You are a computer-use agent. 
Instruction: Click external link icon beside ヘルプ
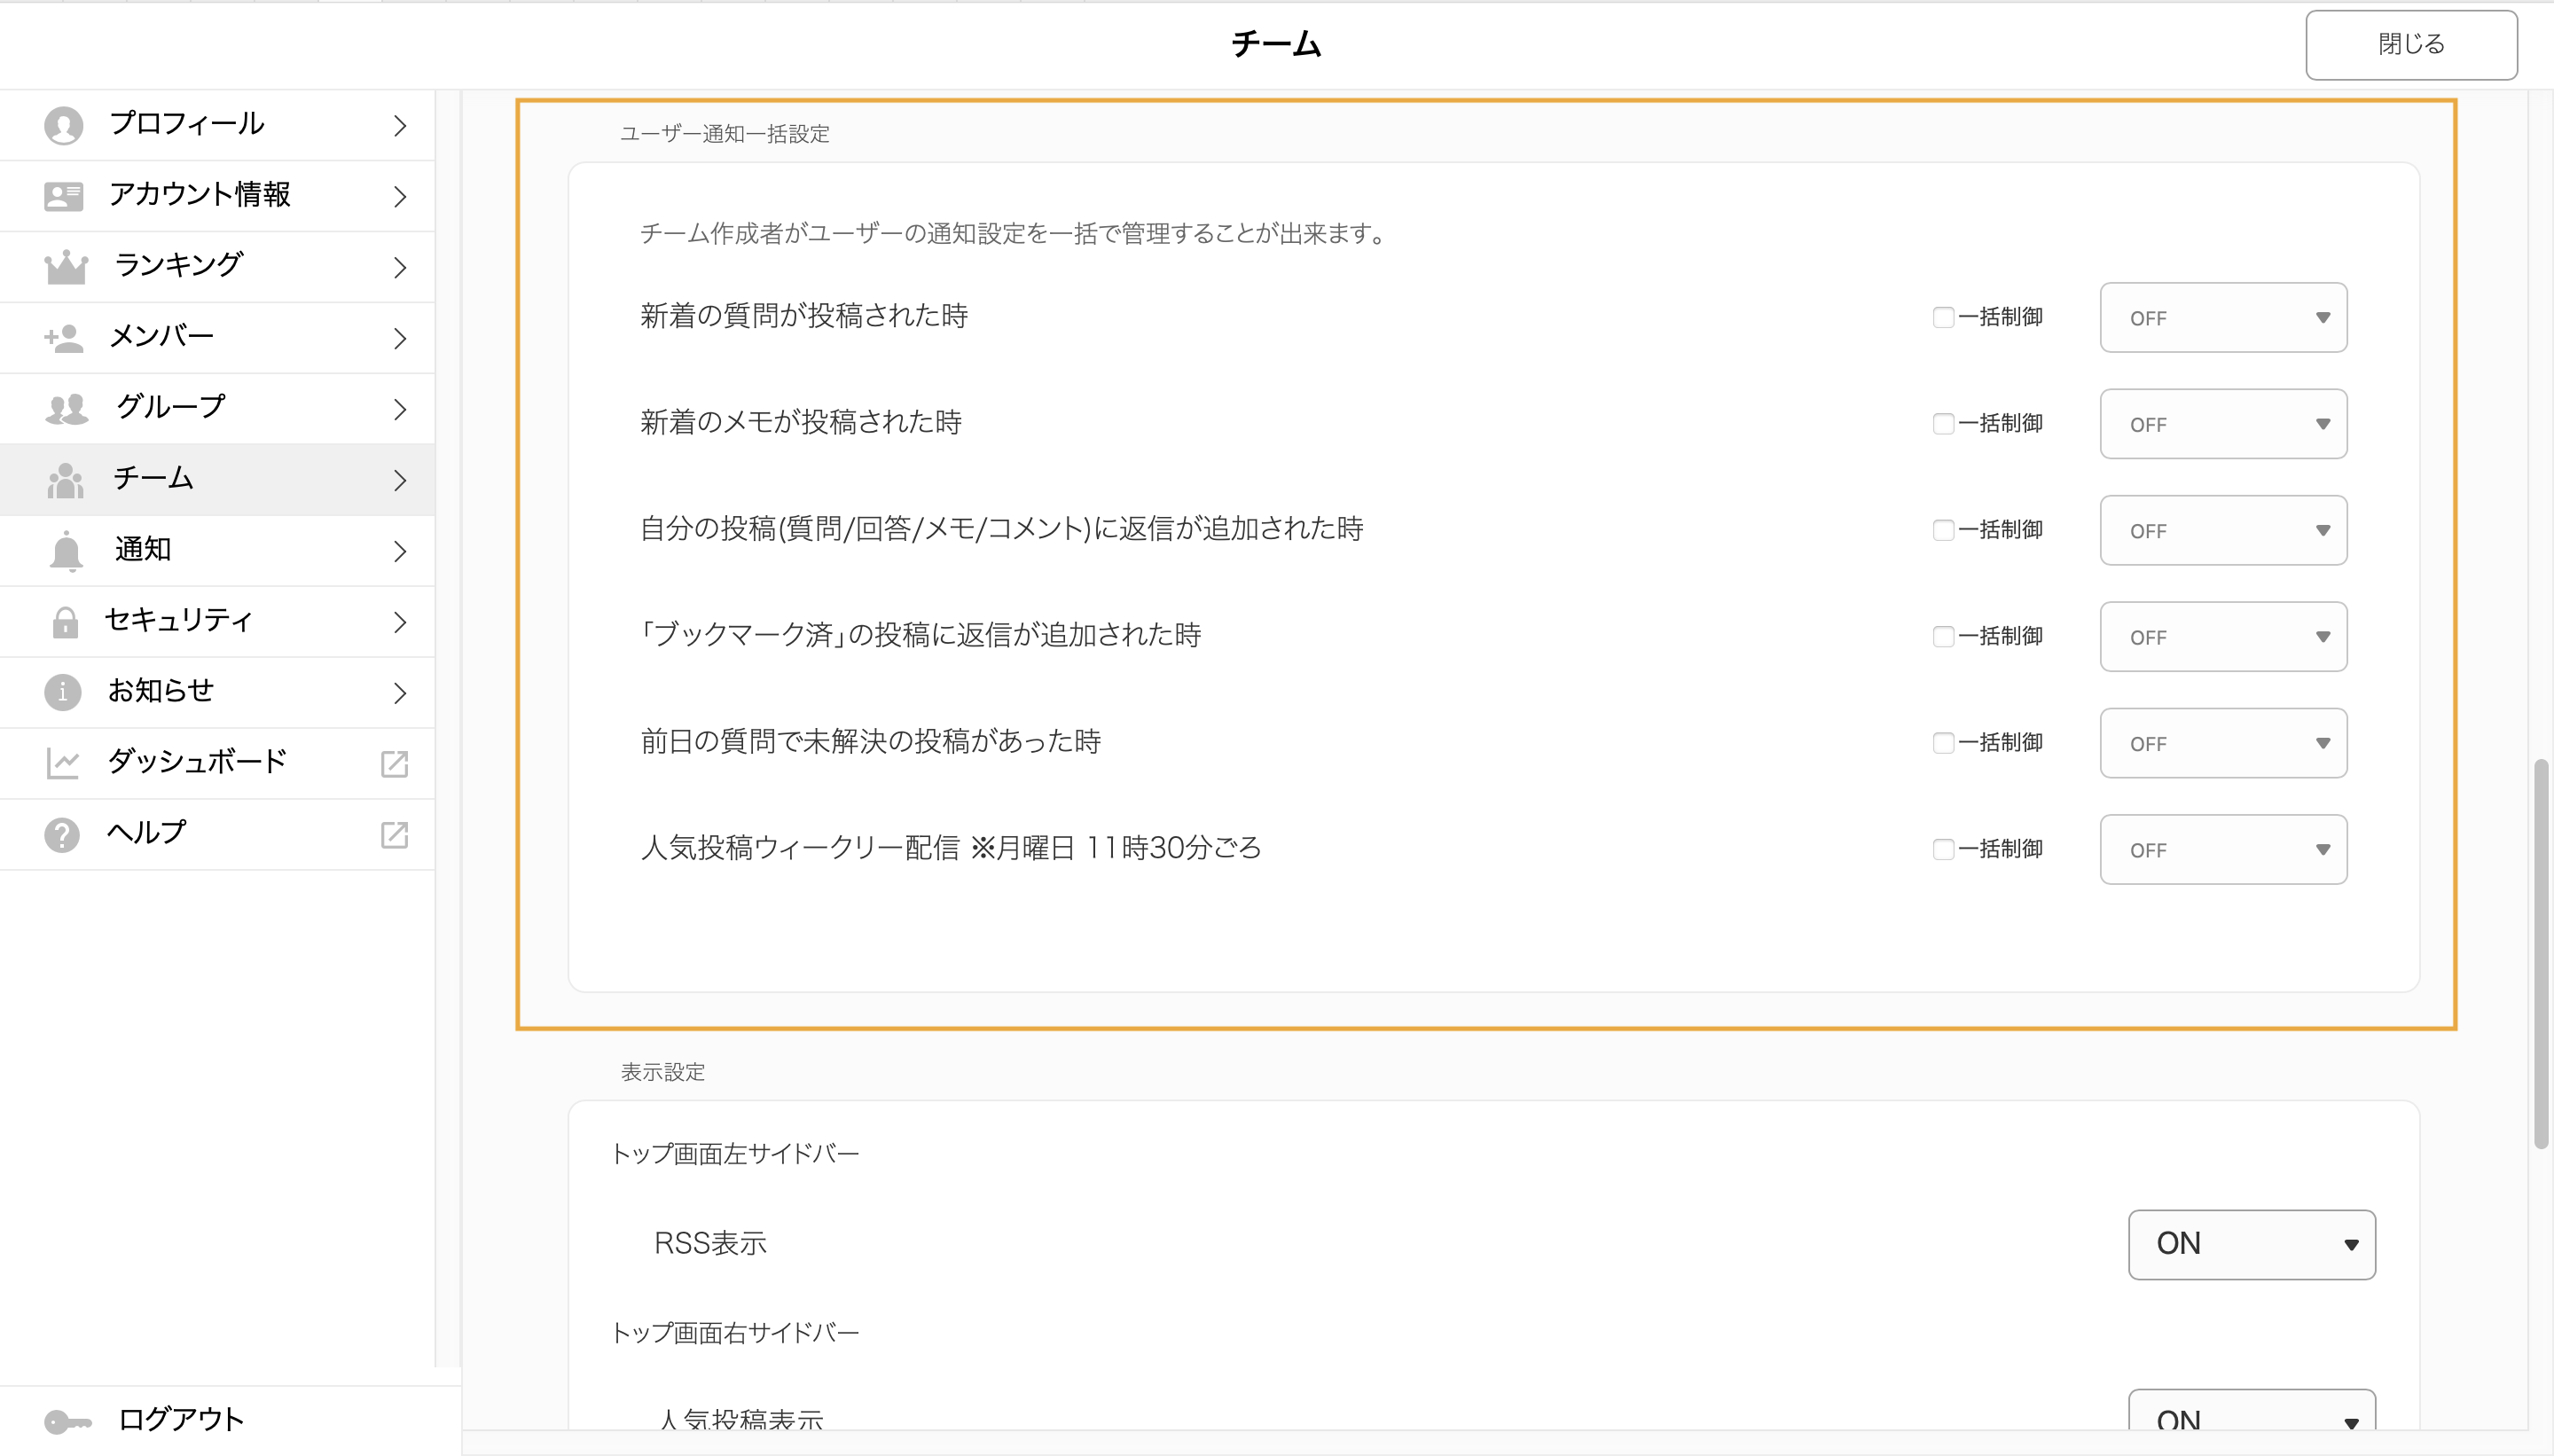click(395, 835)
